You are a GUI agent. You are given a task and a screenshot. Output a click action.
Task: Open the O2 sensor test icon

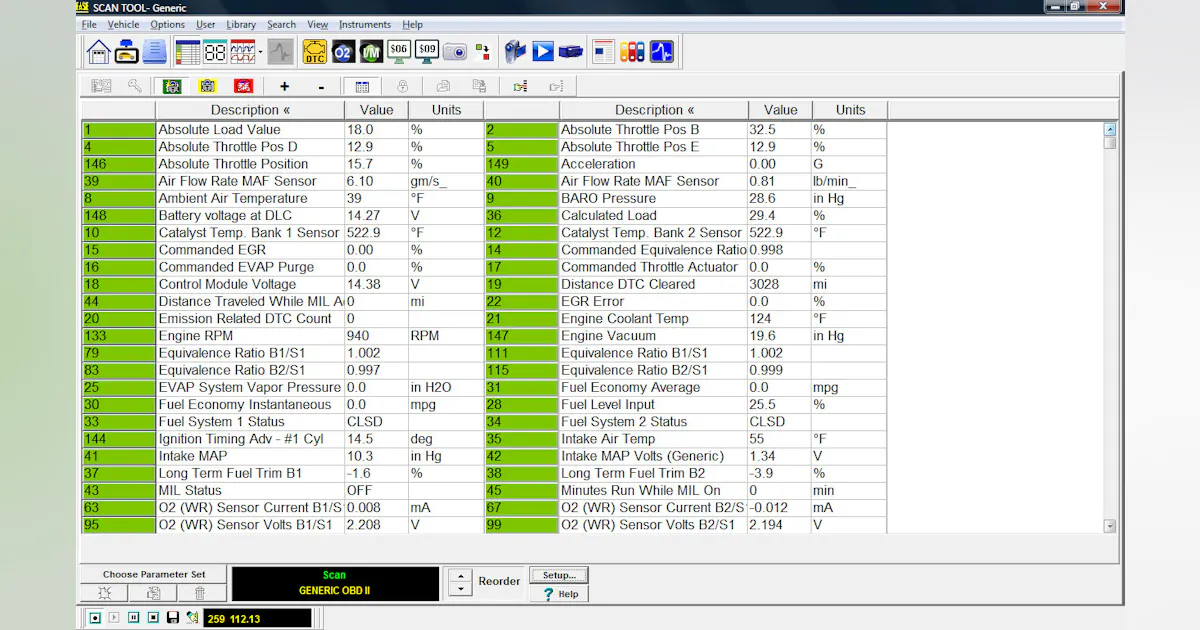point(343,51)
